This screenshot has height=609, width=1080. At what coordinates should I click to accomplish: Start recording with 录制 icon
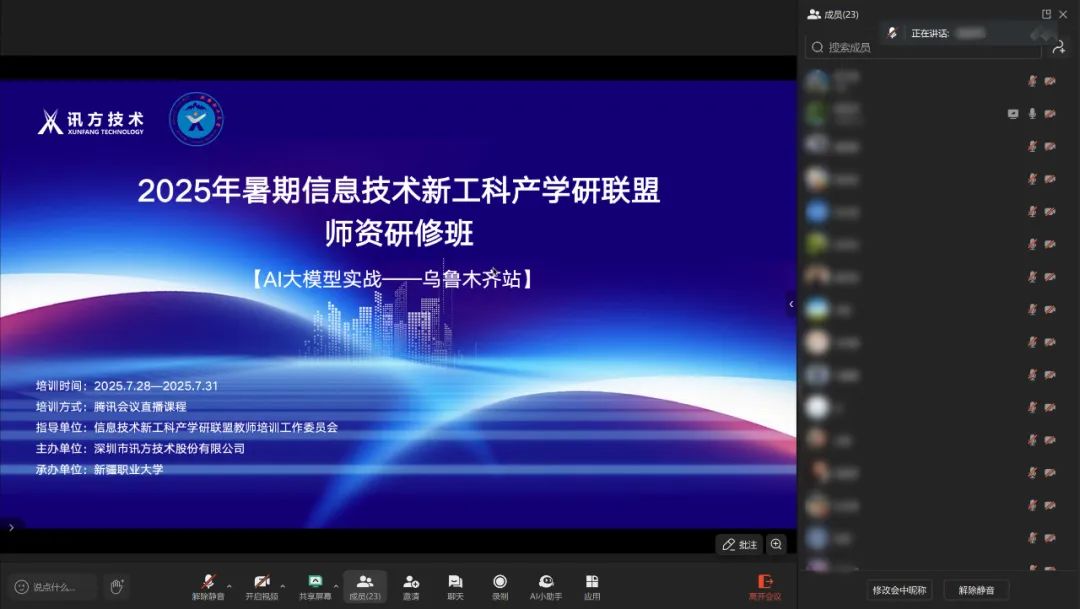[500, 586]
